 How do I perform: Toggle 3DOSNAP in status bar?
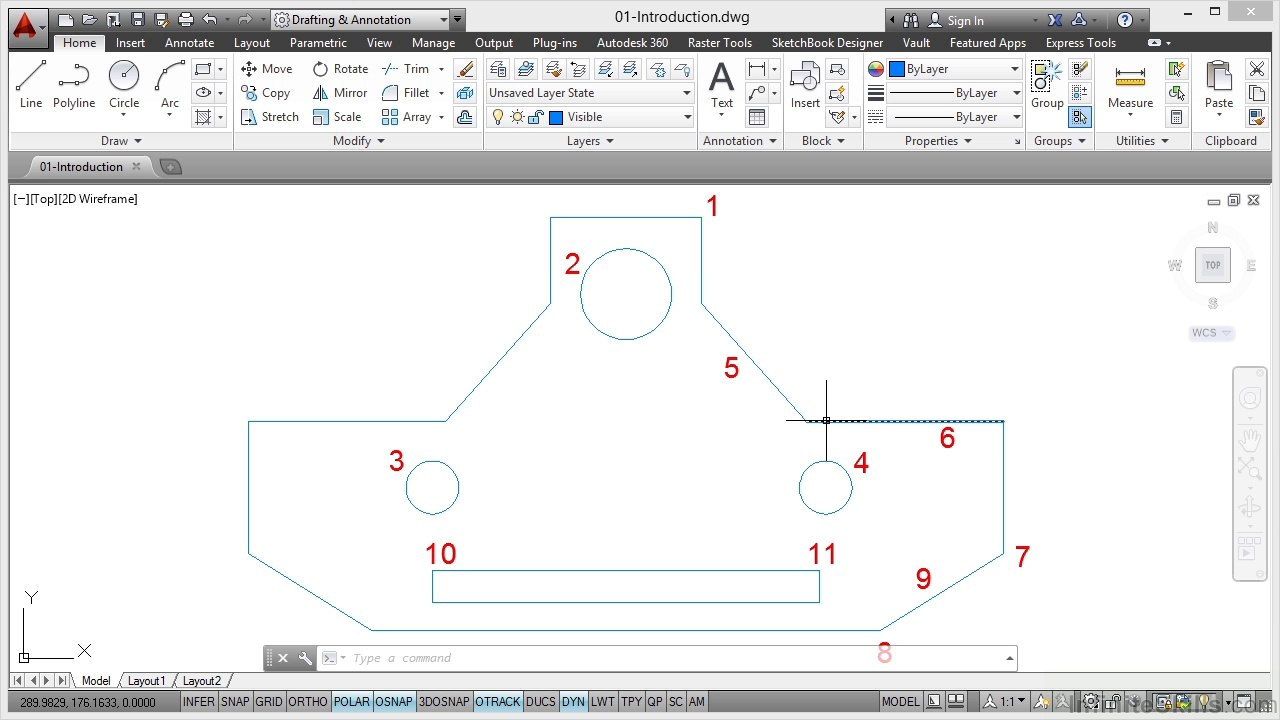click(x=444, y=702)
